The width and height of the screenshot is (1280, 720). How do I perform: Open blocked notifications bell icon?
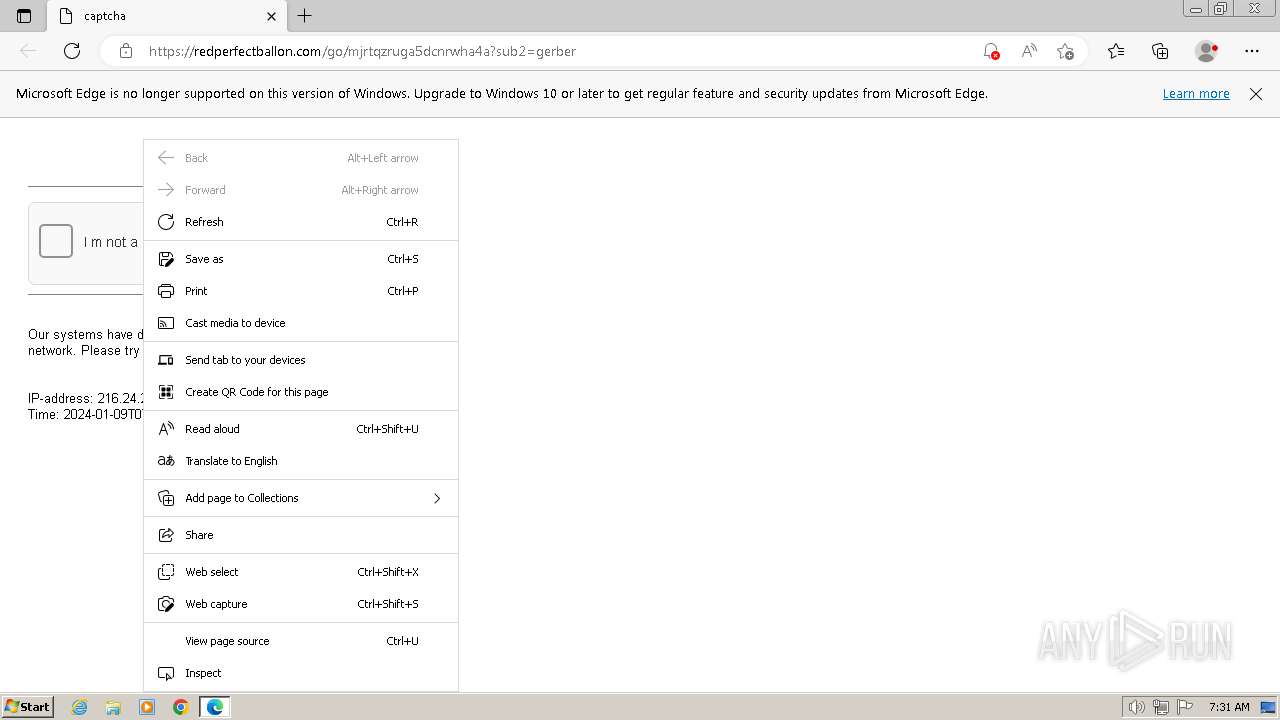tap(990, 51)
